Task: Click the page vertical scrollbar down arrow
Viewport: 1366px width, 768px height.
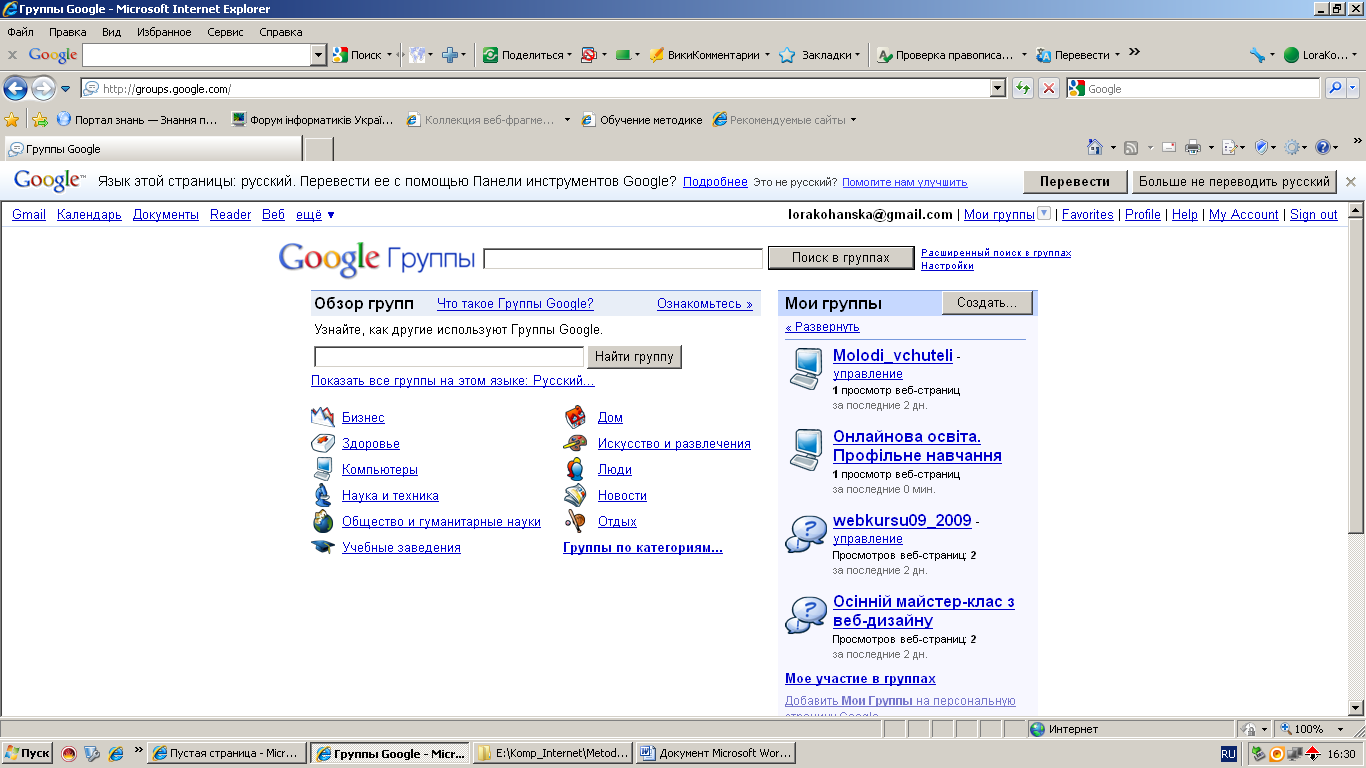Action: pyautogui.click(x=1357, y=709)
